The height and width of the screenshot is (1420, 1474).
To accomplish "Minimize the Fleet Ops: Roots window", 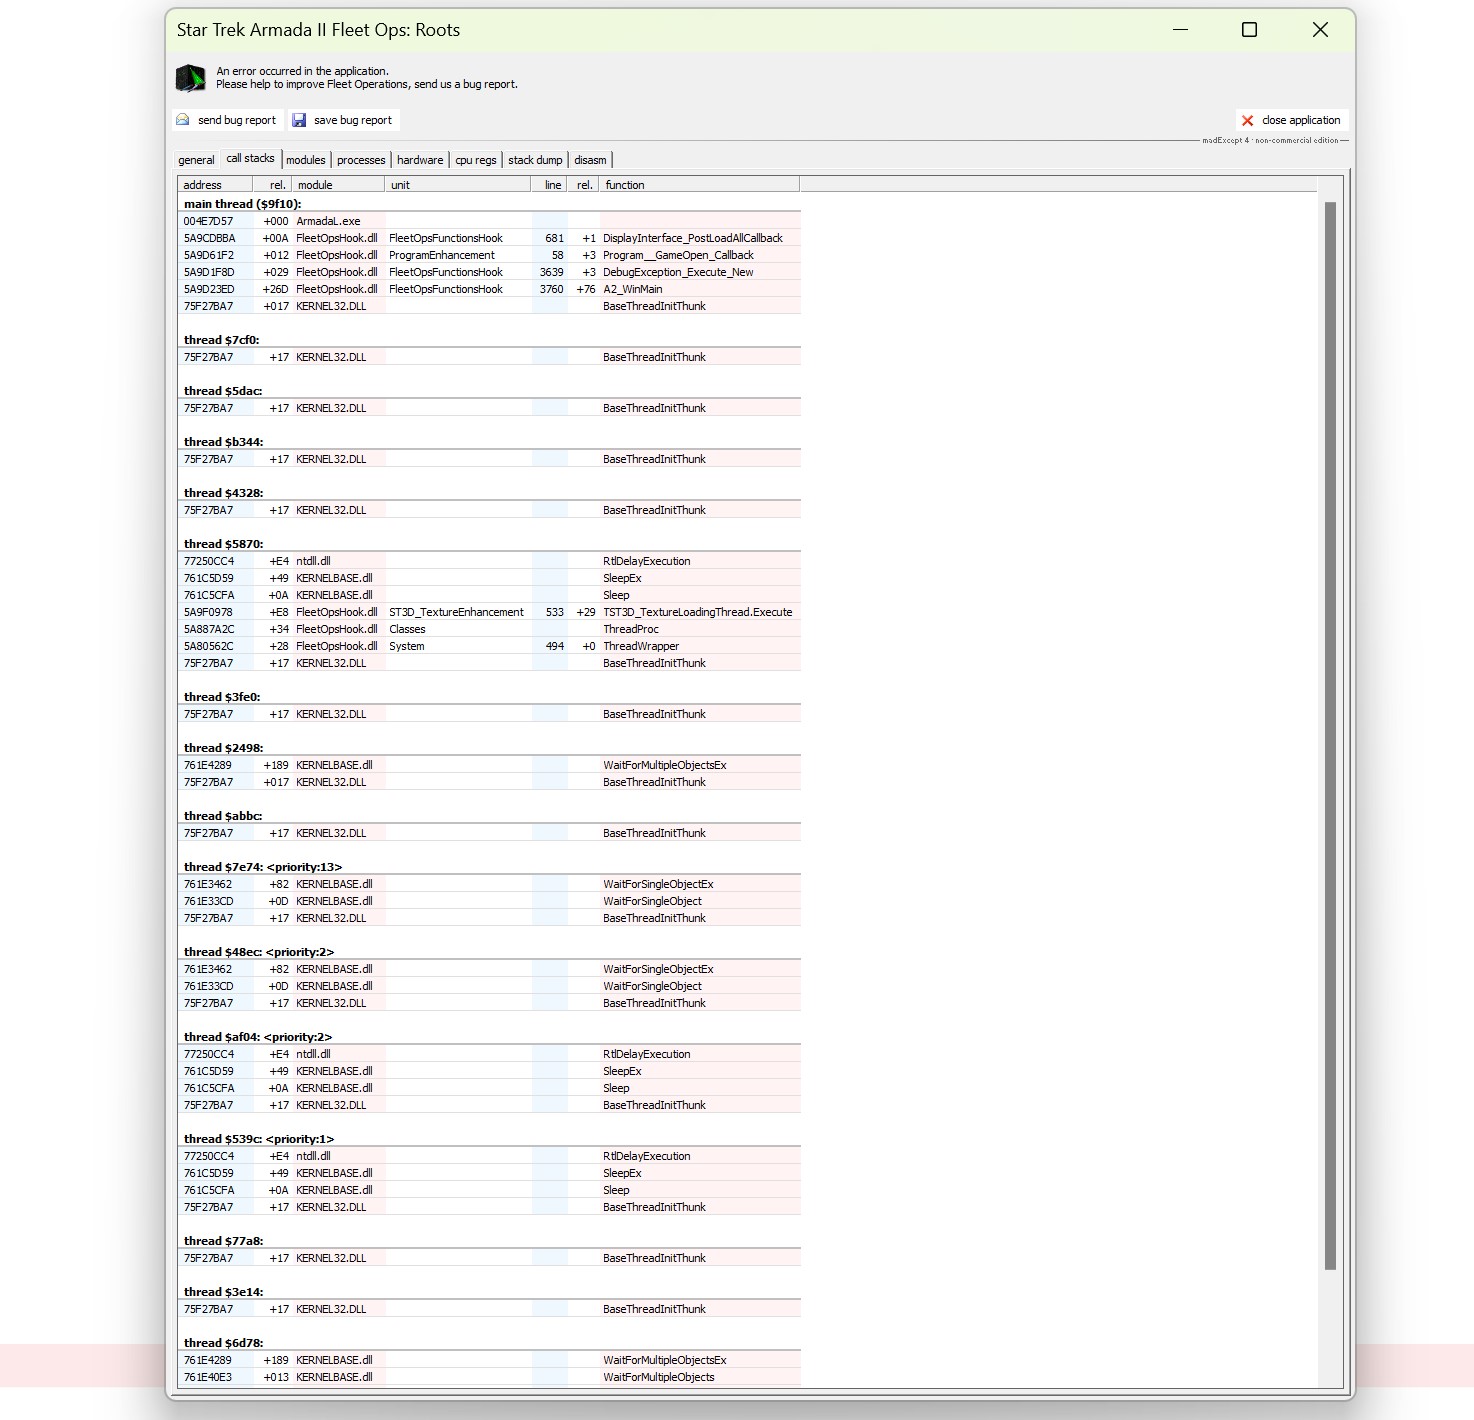I will point(1180,30).
